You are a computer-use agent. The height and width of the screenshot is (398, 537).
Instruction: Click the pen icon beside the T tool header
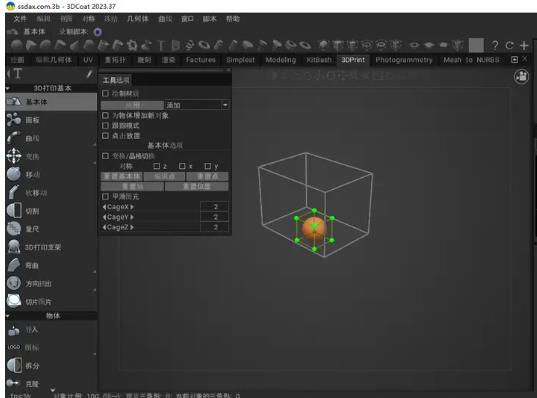click(89, 73)
